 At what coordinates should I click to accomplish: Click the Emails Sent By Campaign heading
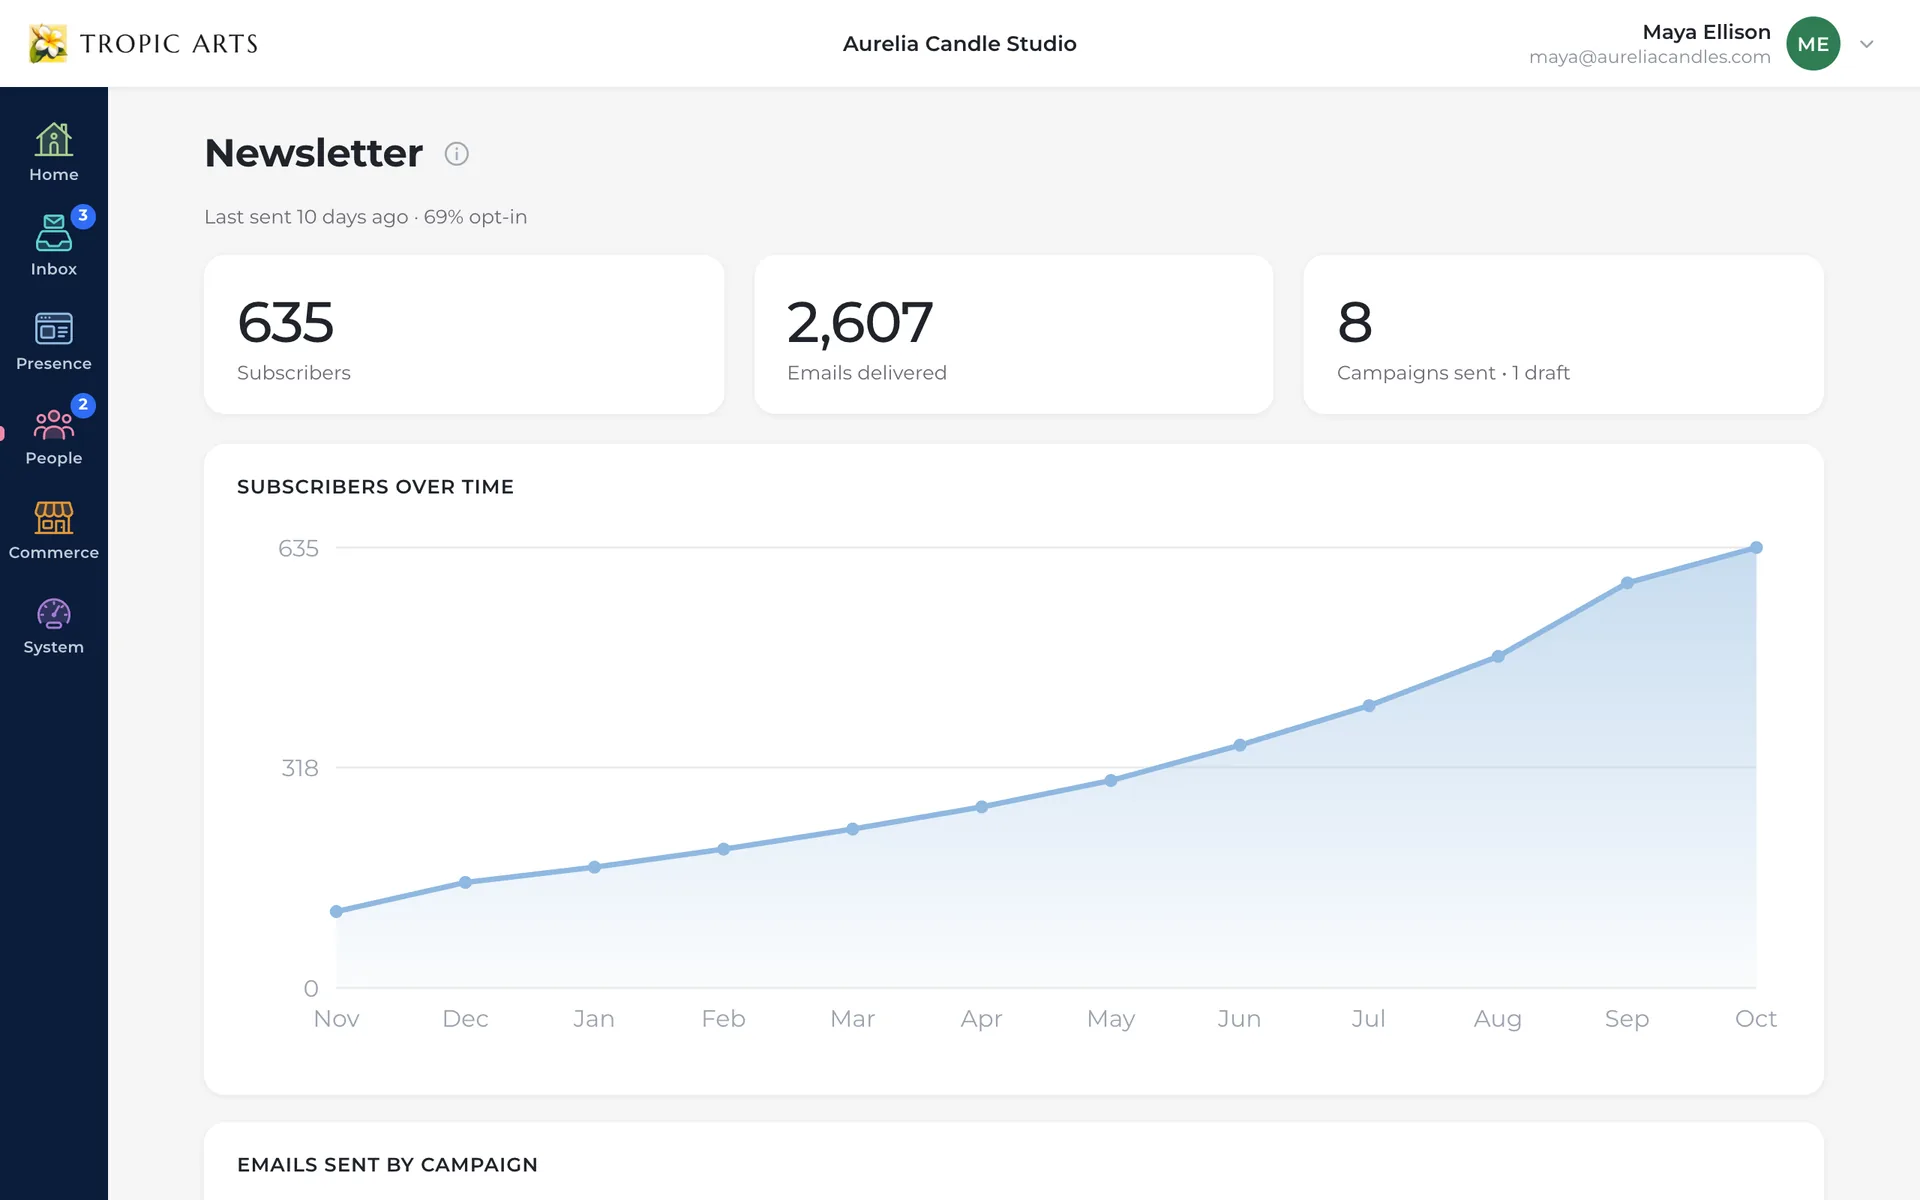(x=387, y=1165)
